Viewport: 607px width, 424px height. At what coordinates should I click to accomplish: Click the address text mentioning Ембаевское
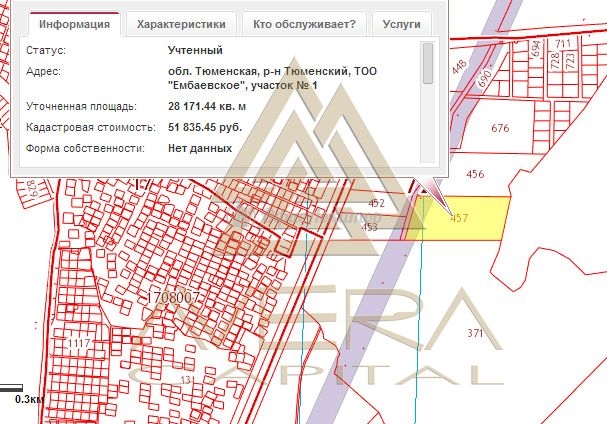coord(272,78)
